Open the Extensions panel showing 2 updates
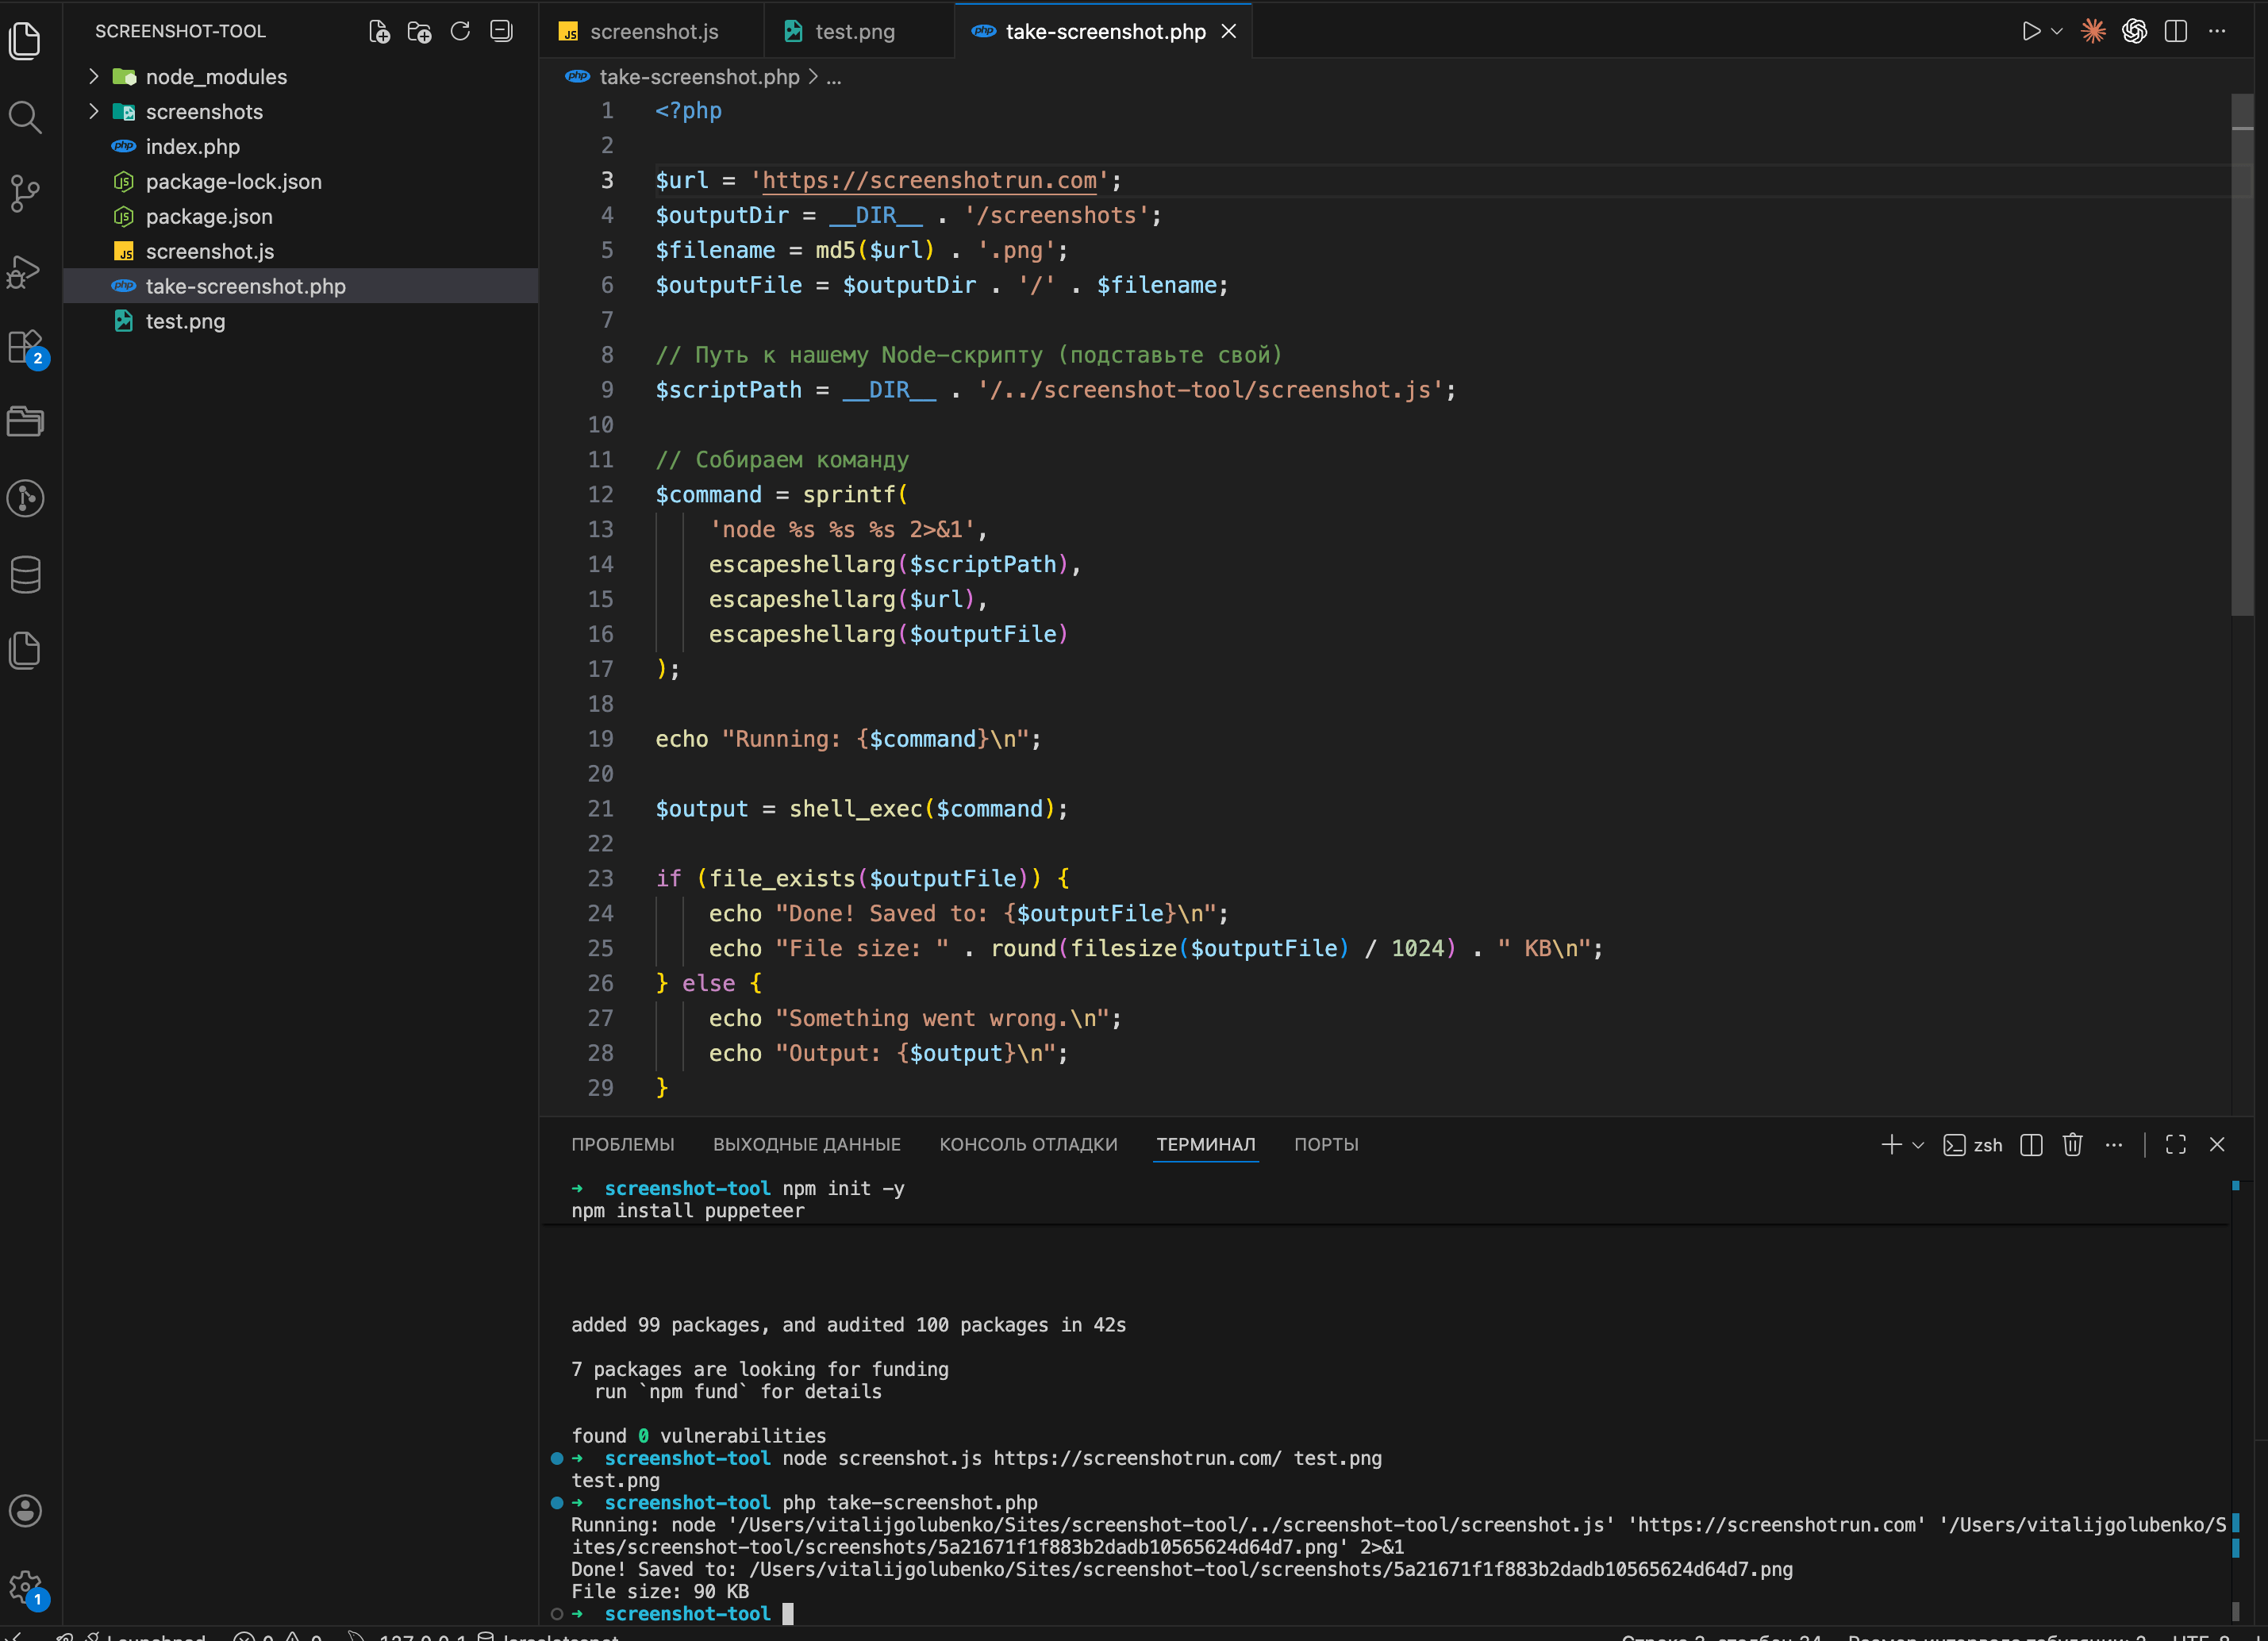The width and height of the screenshot is (2268, 1641). 25,347
